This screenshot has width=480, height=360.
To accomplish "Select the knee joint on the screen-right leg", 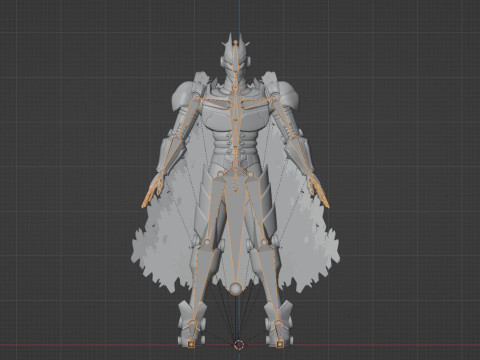I will [264, 242].
